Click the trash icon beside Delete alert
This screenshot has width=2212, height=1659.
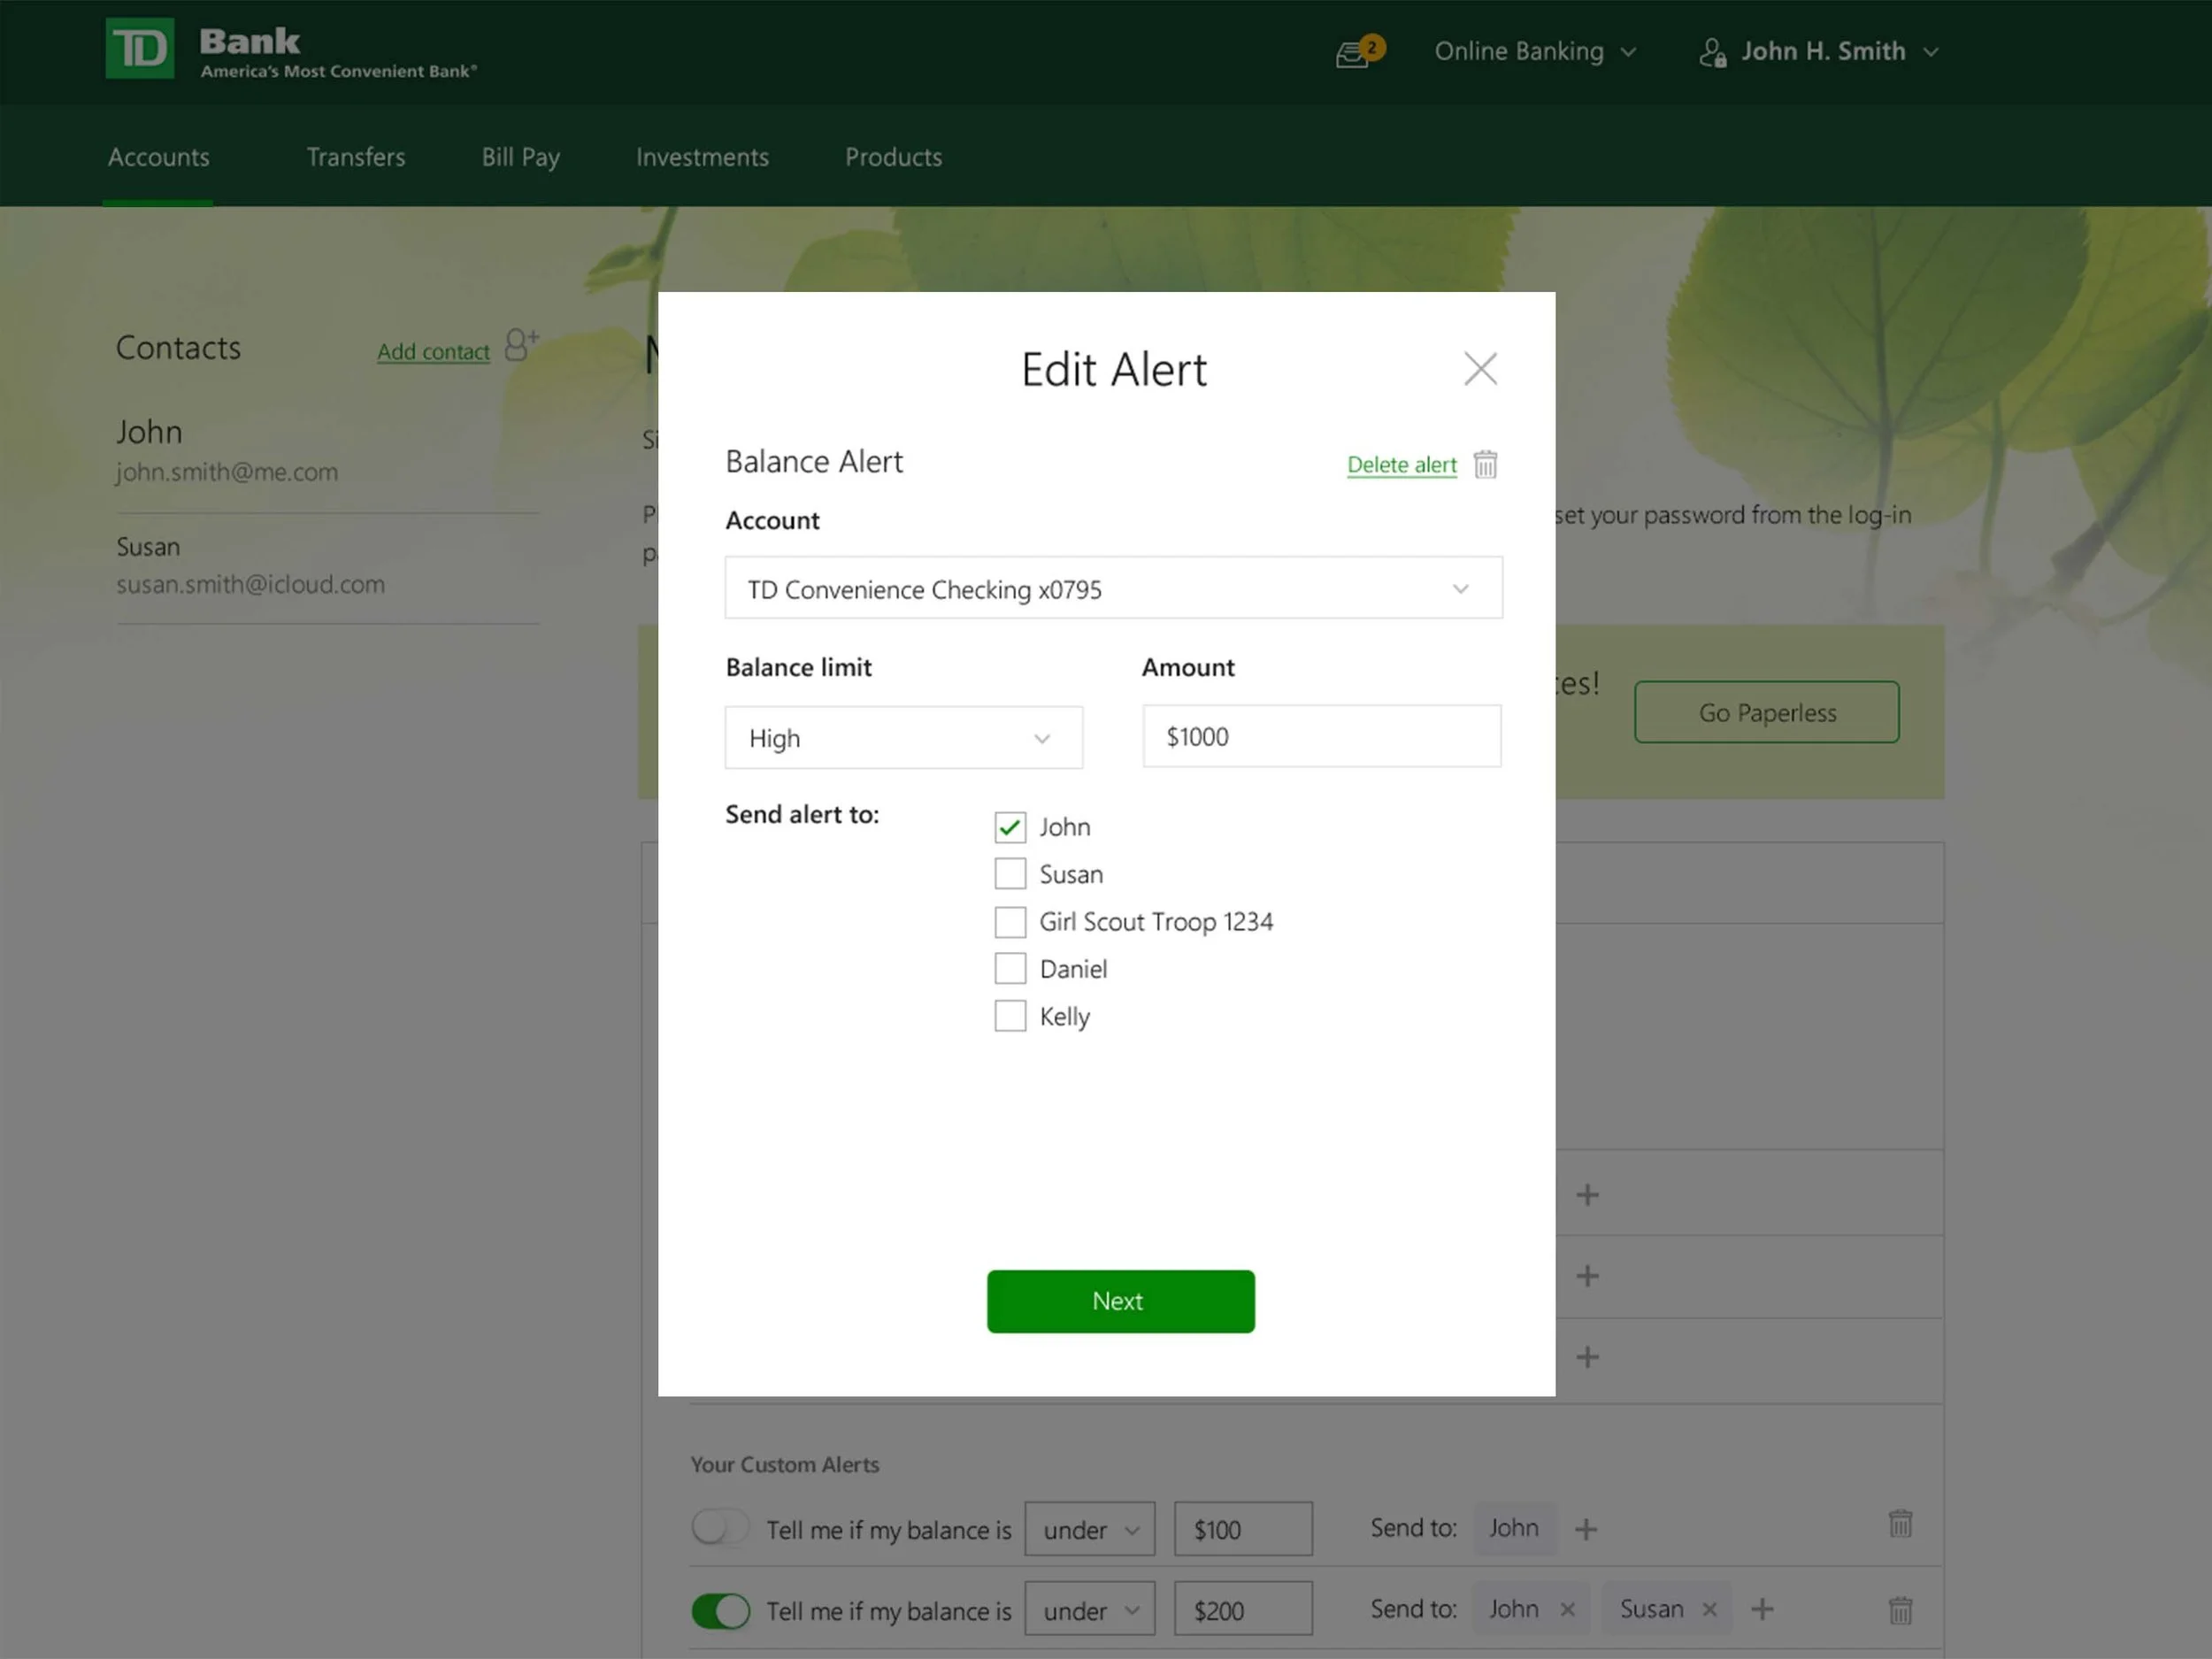click(x=1485, y=464)
